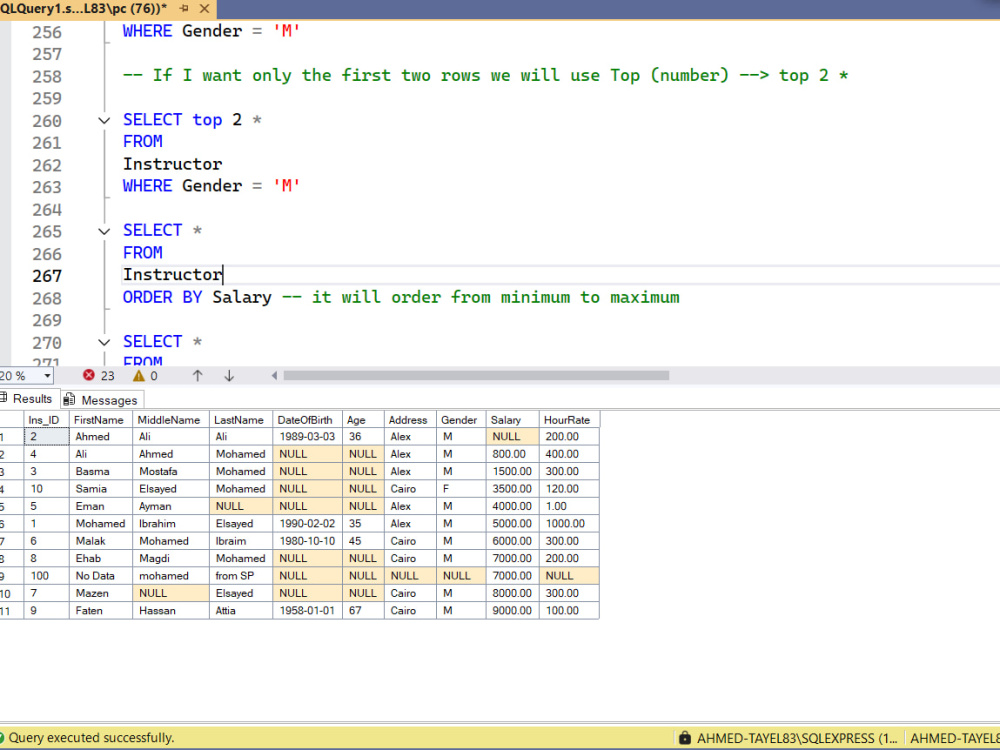Select the No Data first name cell
This screenshot has width=1000, height=750.
101,576
